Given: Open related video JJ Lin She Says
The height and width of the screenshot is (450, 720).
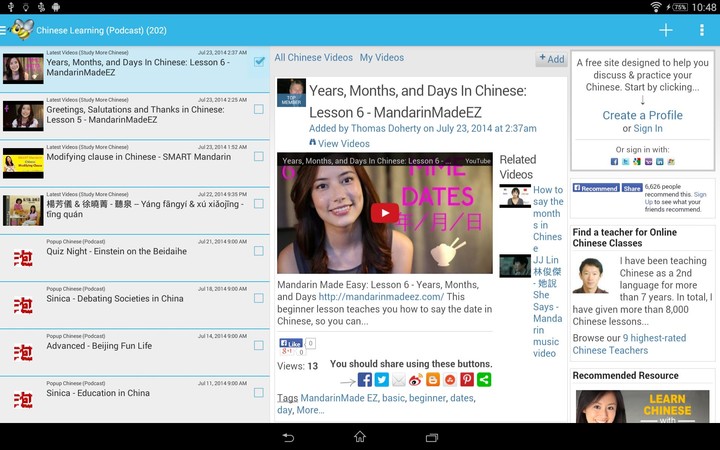Looking at the screenshot, I should pos(547,306).
